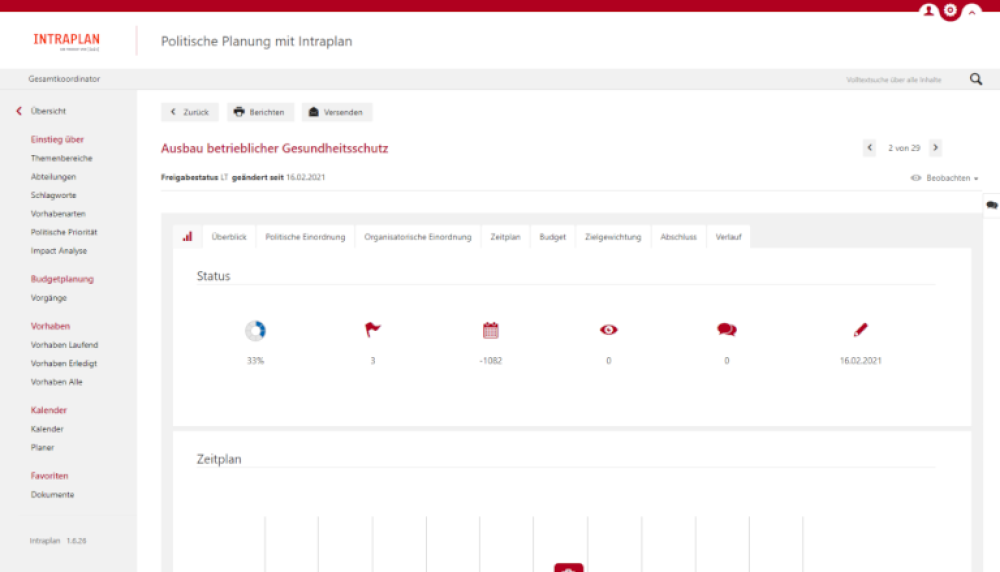Toggle the eye observers status icon

tap(608, 330)
